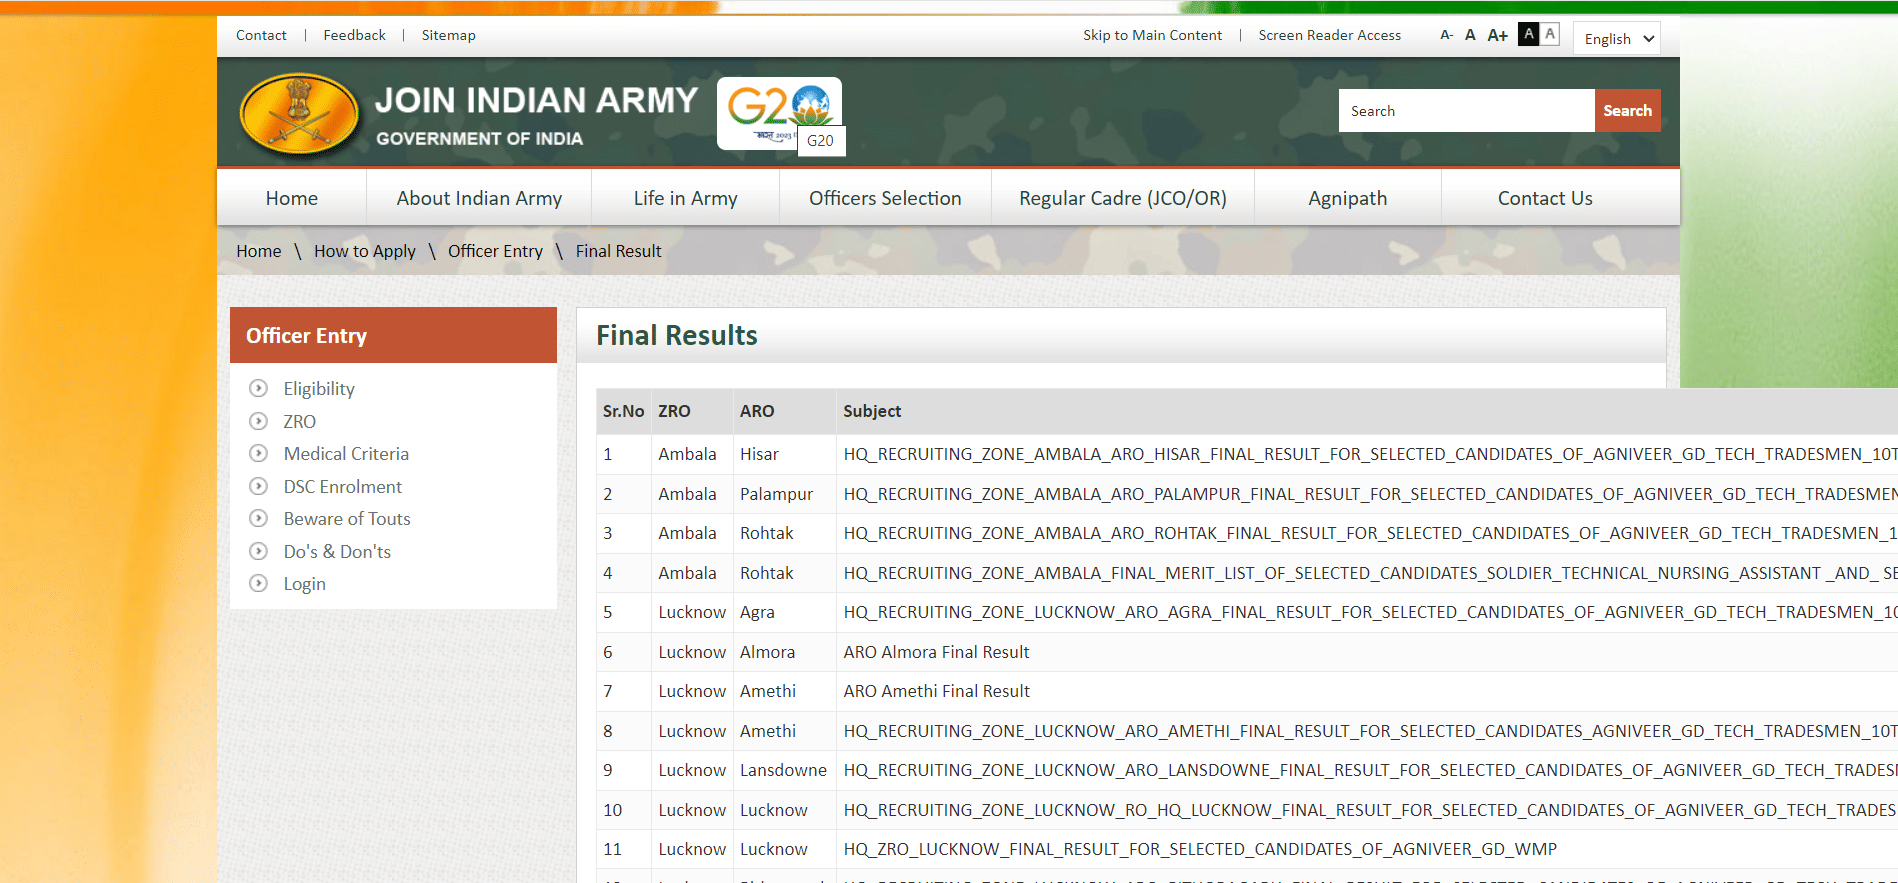1898x883 pixels.
Task: Click the Indian Army emblem logo
Action: point(299,115)
